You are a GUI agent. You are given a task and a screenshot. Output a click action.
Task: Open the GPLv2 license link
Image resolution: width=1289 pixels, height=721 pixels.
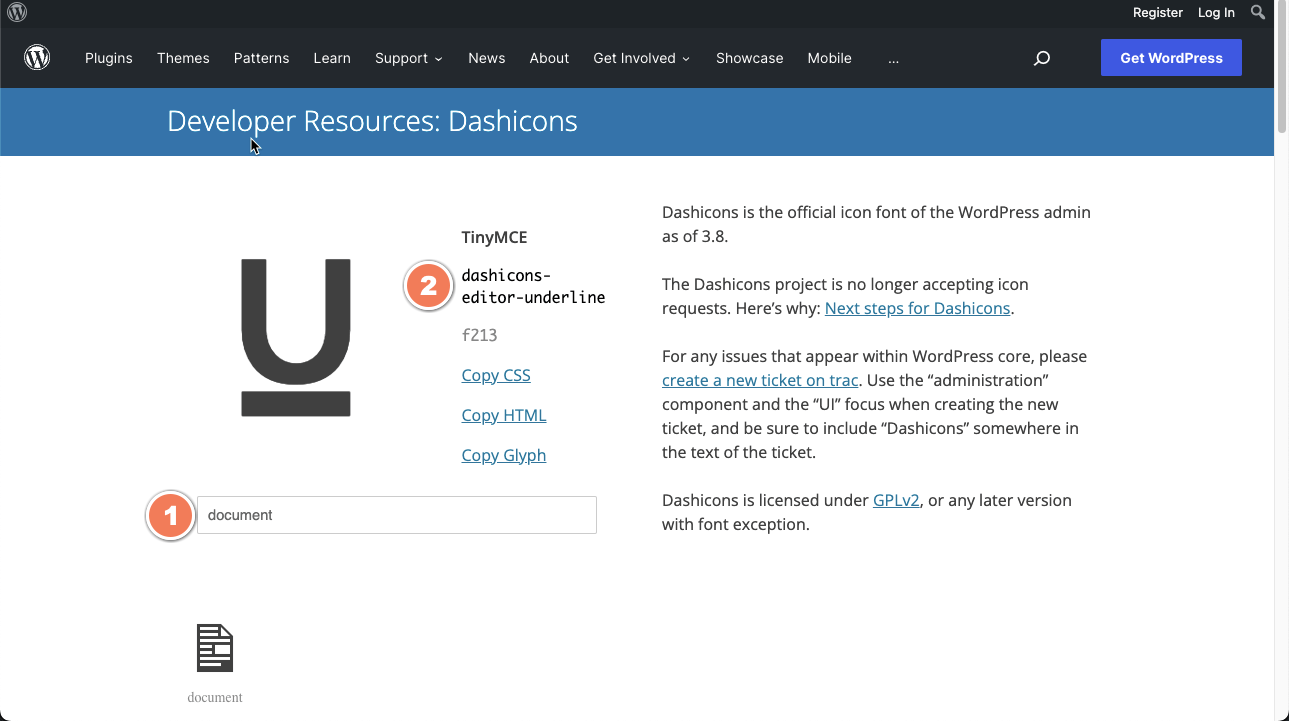point(896,500)
